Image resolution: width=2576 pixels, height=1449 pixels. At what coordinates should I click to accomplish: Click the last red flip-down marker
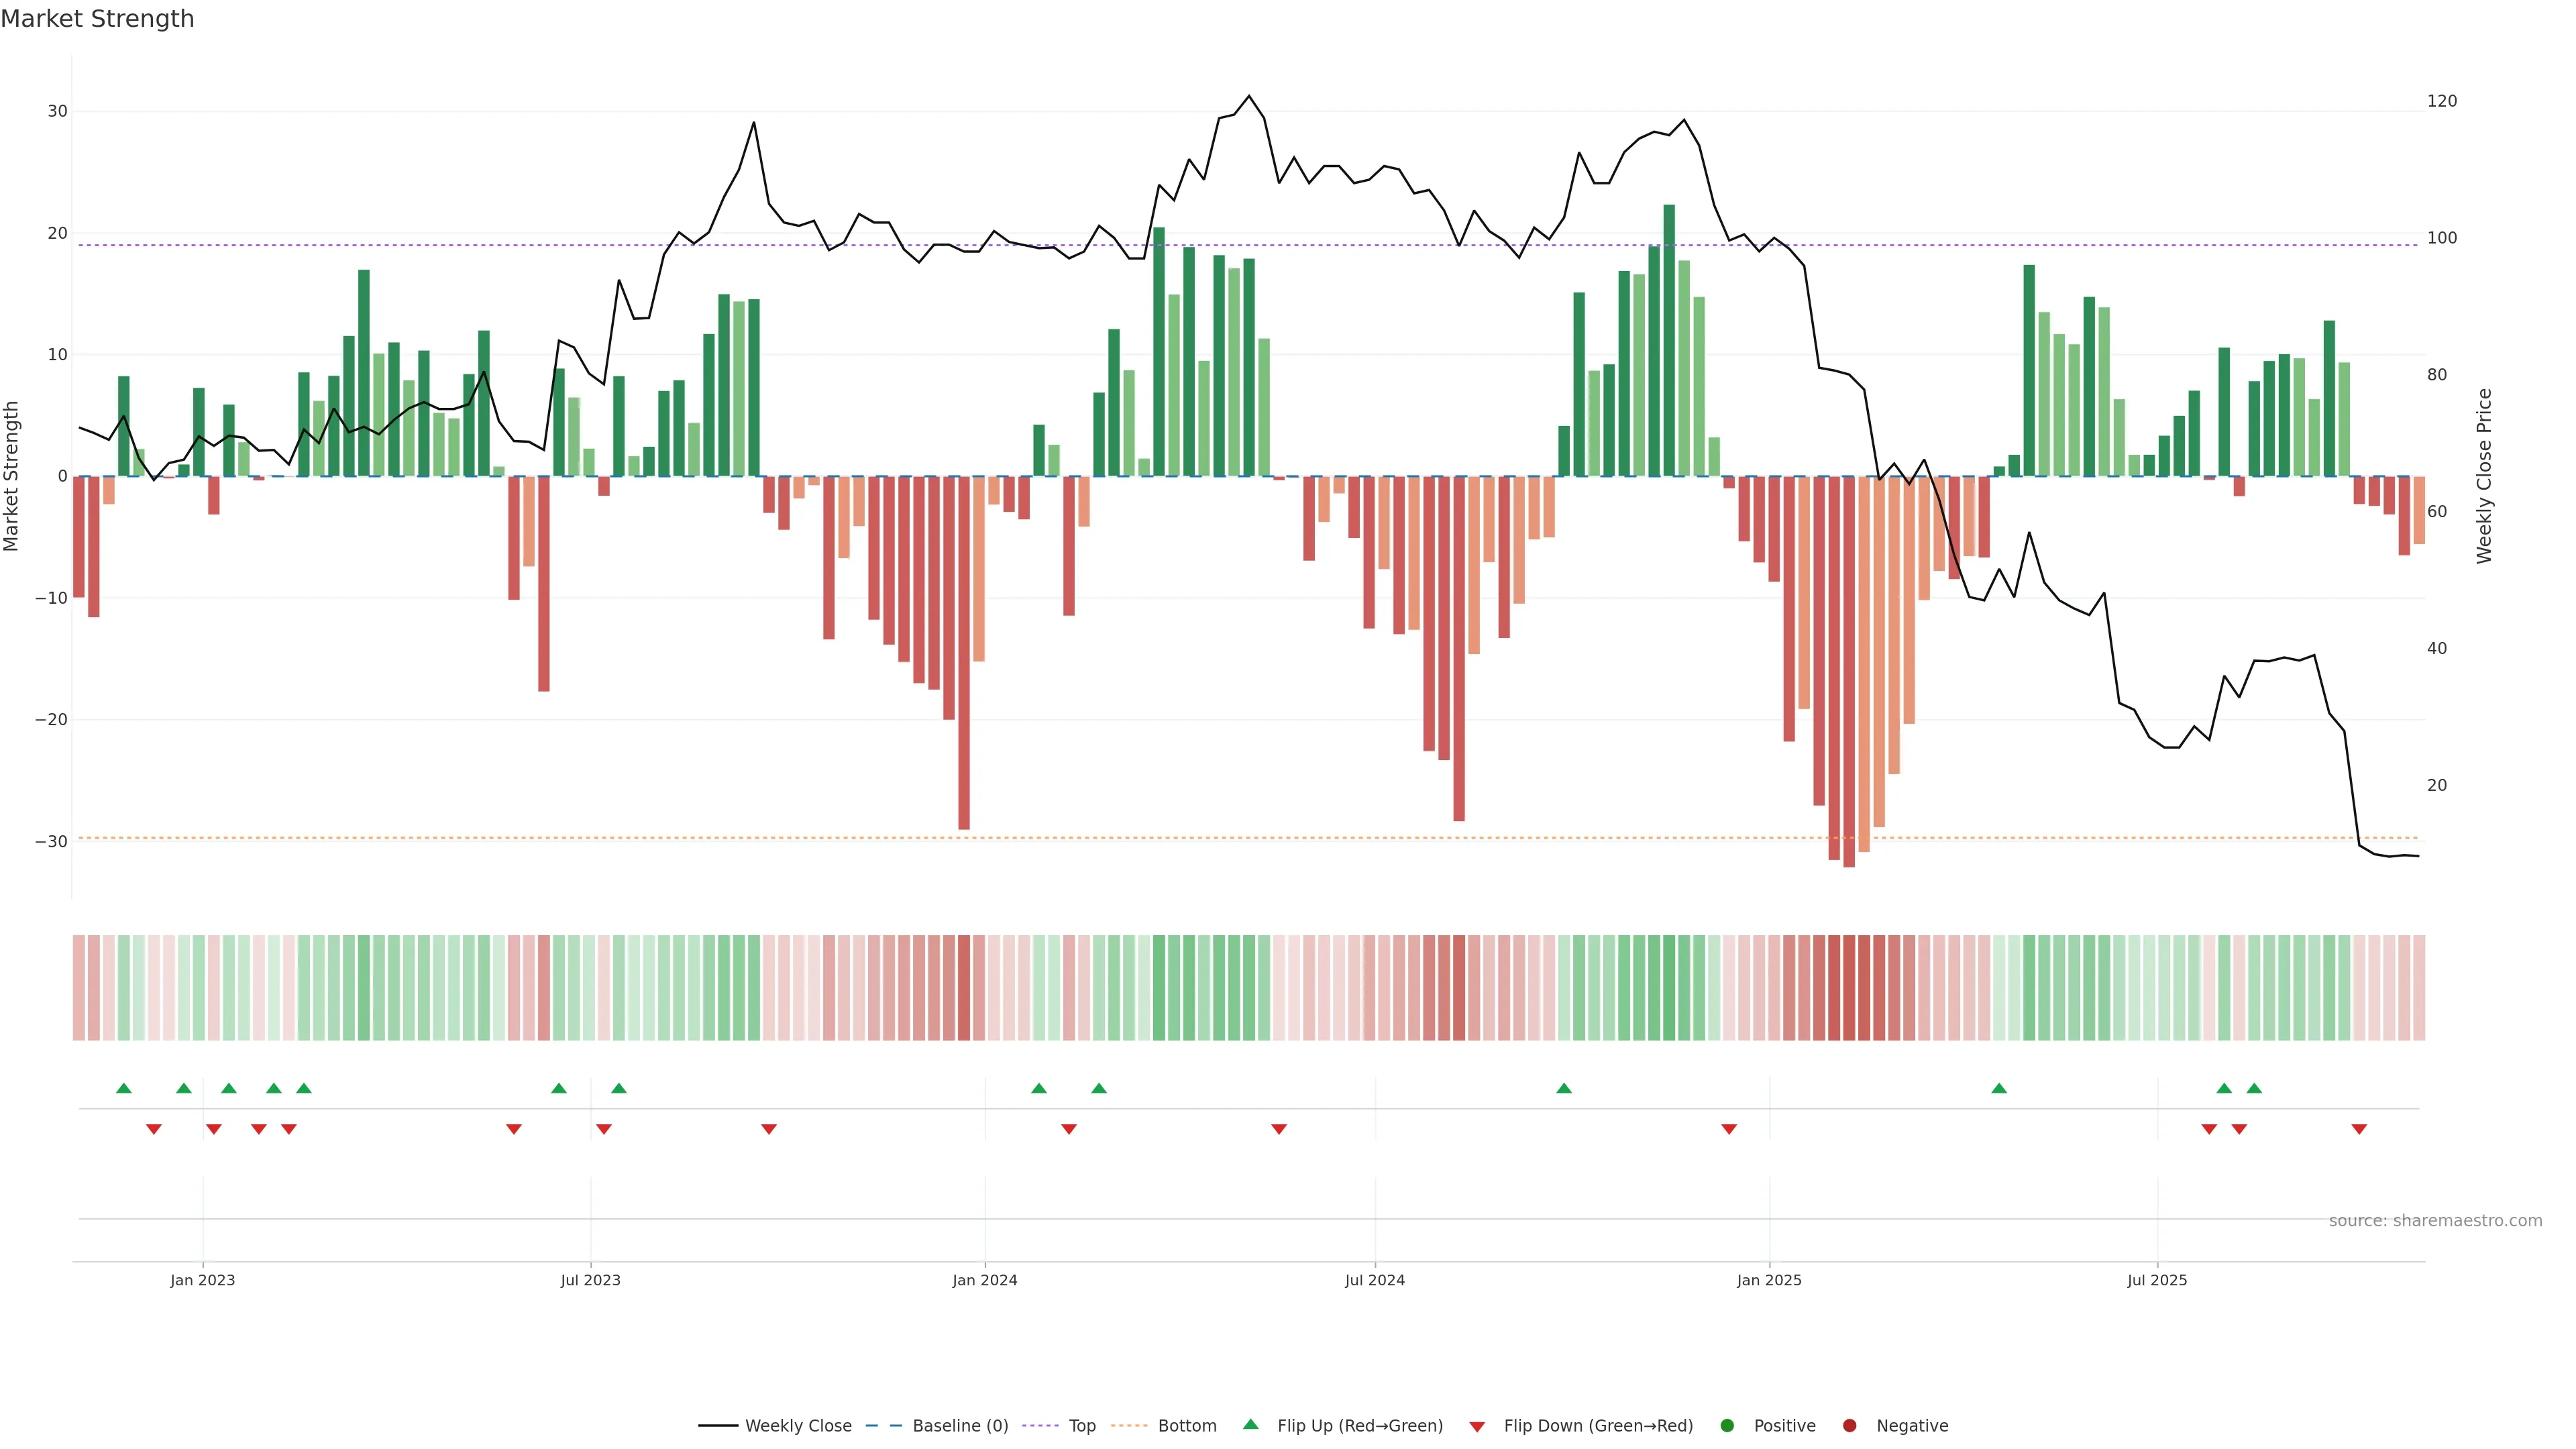coord(2359,1129)
